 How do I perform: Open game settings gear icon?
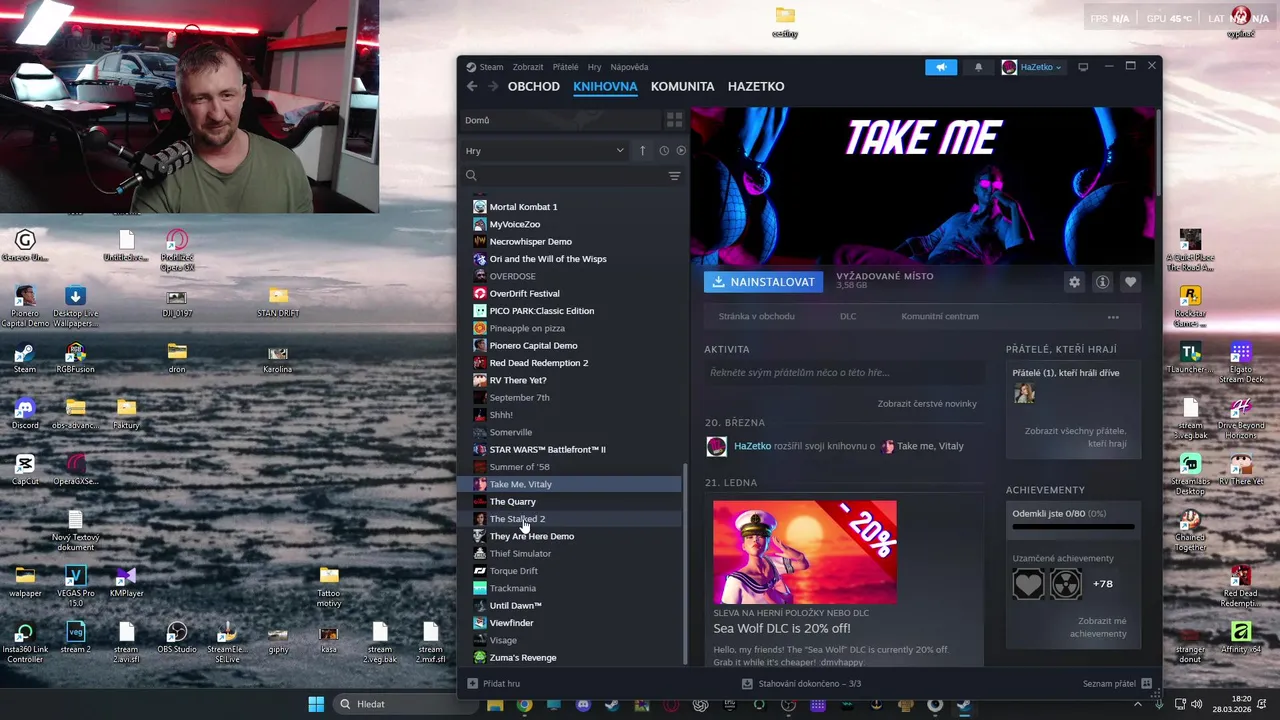tap(1074, 282)
